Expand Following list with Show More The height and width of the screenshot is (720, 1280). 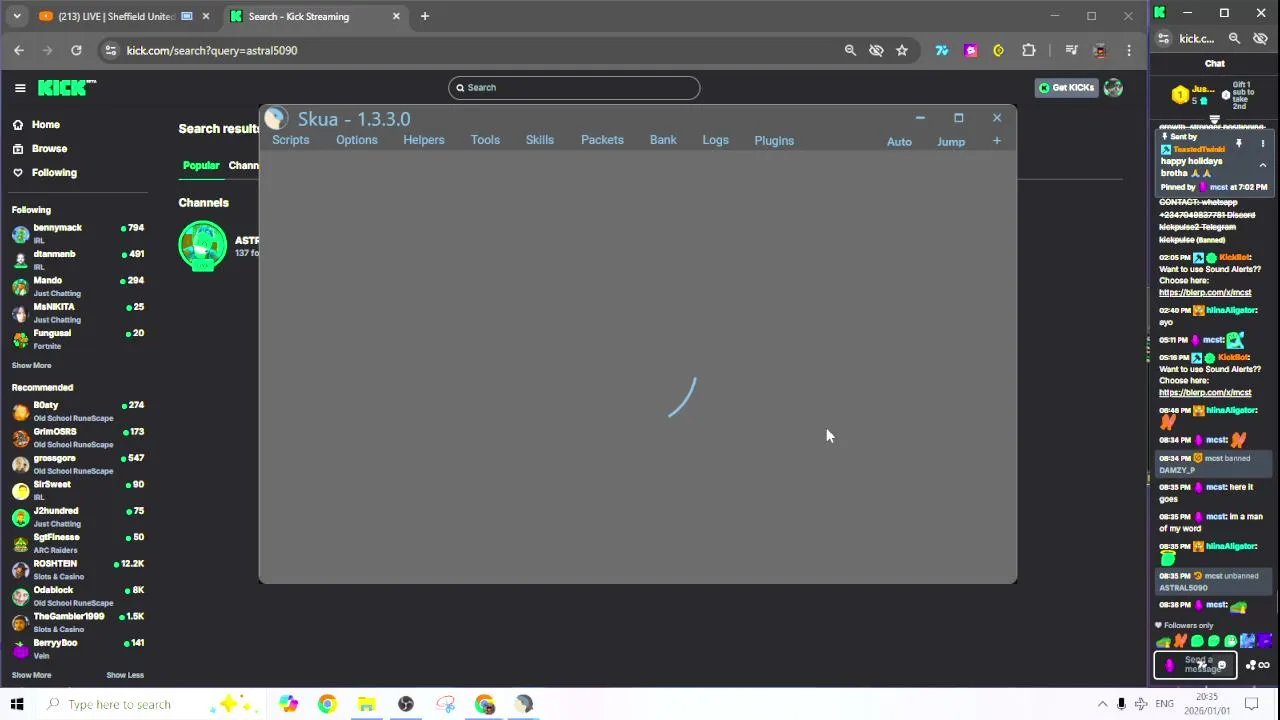coord(31,366)
